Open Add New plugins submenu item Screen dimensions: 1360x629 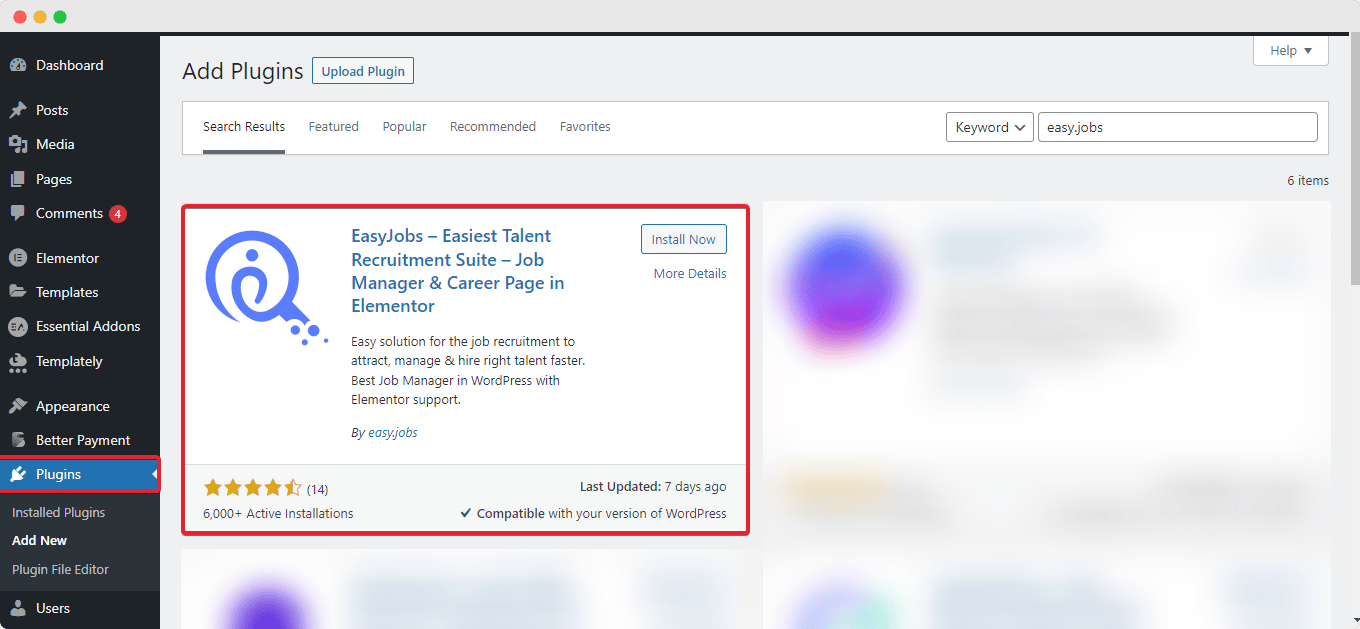point(40,540)
